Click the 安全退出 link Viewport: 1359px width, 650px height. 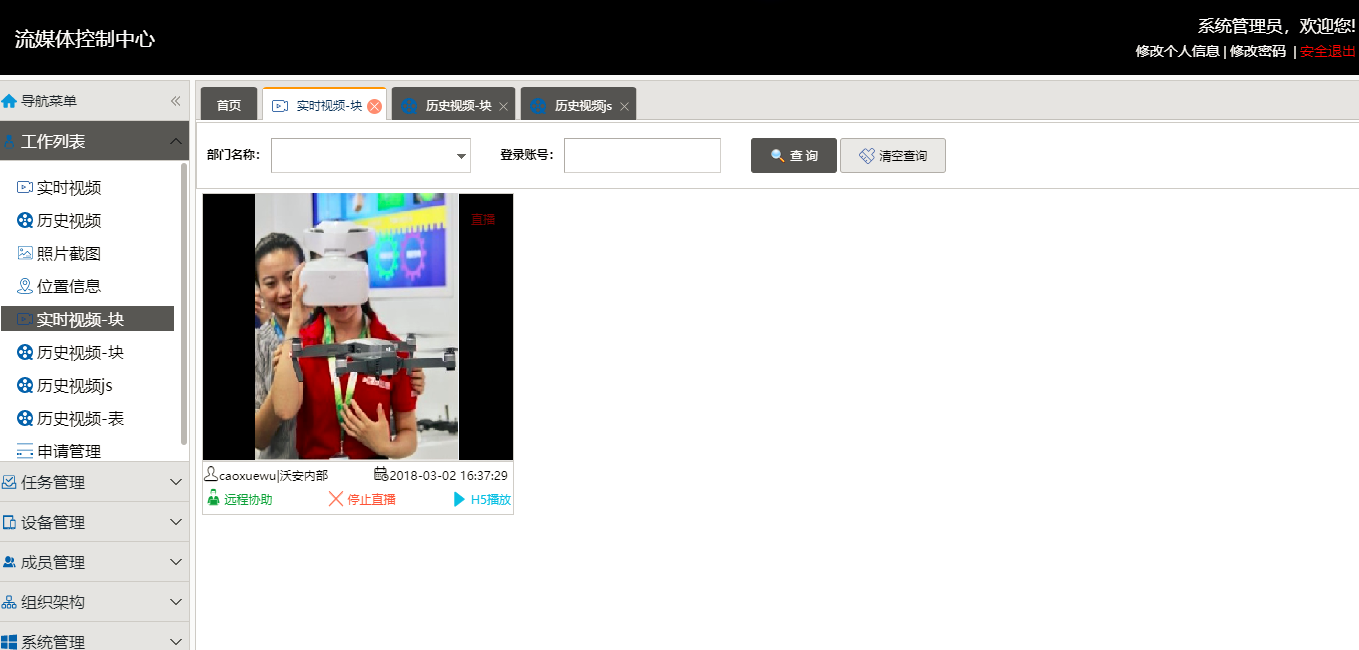(1328, 51)
